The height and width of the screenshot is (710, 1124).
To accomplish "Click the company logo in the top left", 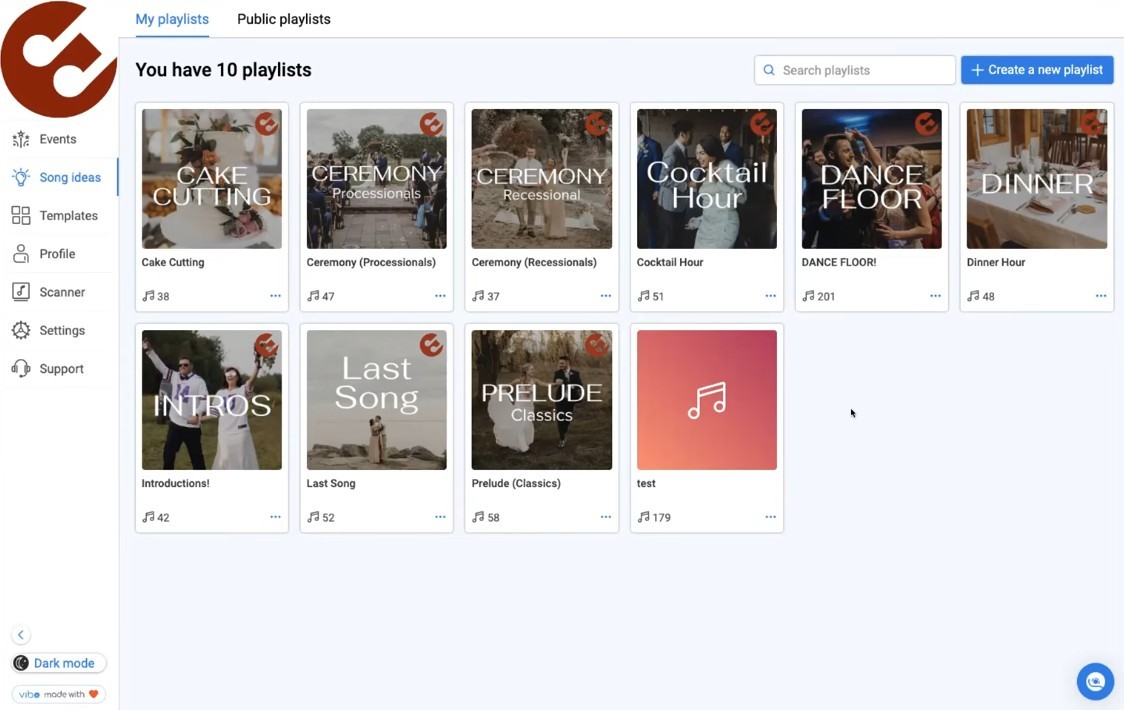I will (59, 59).
